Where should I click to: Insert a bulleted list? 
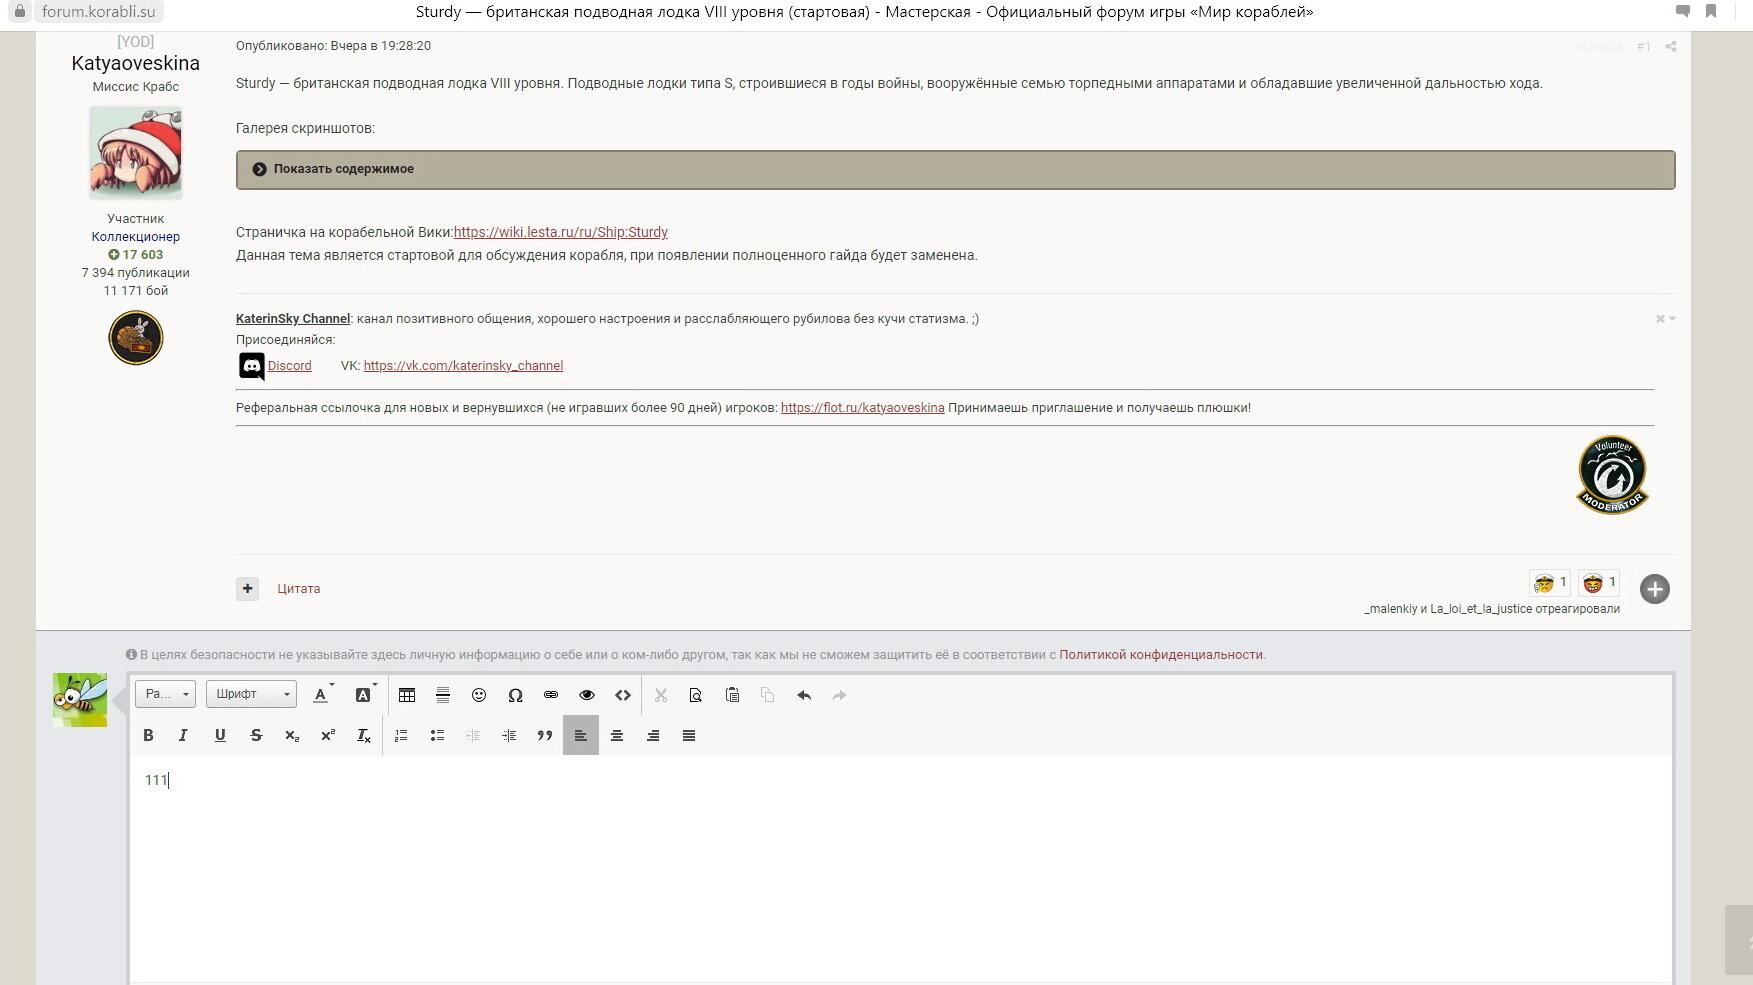pos(437,735)
